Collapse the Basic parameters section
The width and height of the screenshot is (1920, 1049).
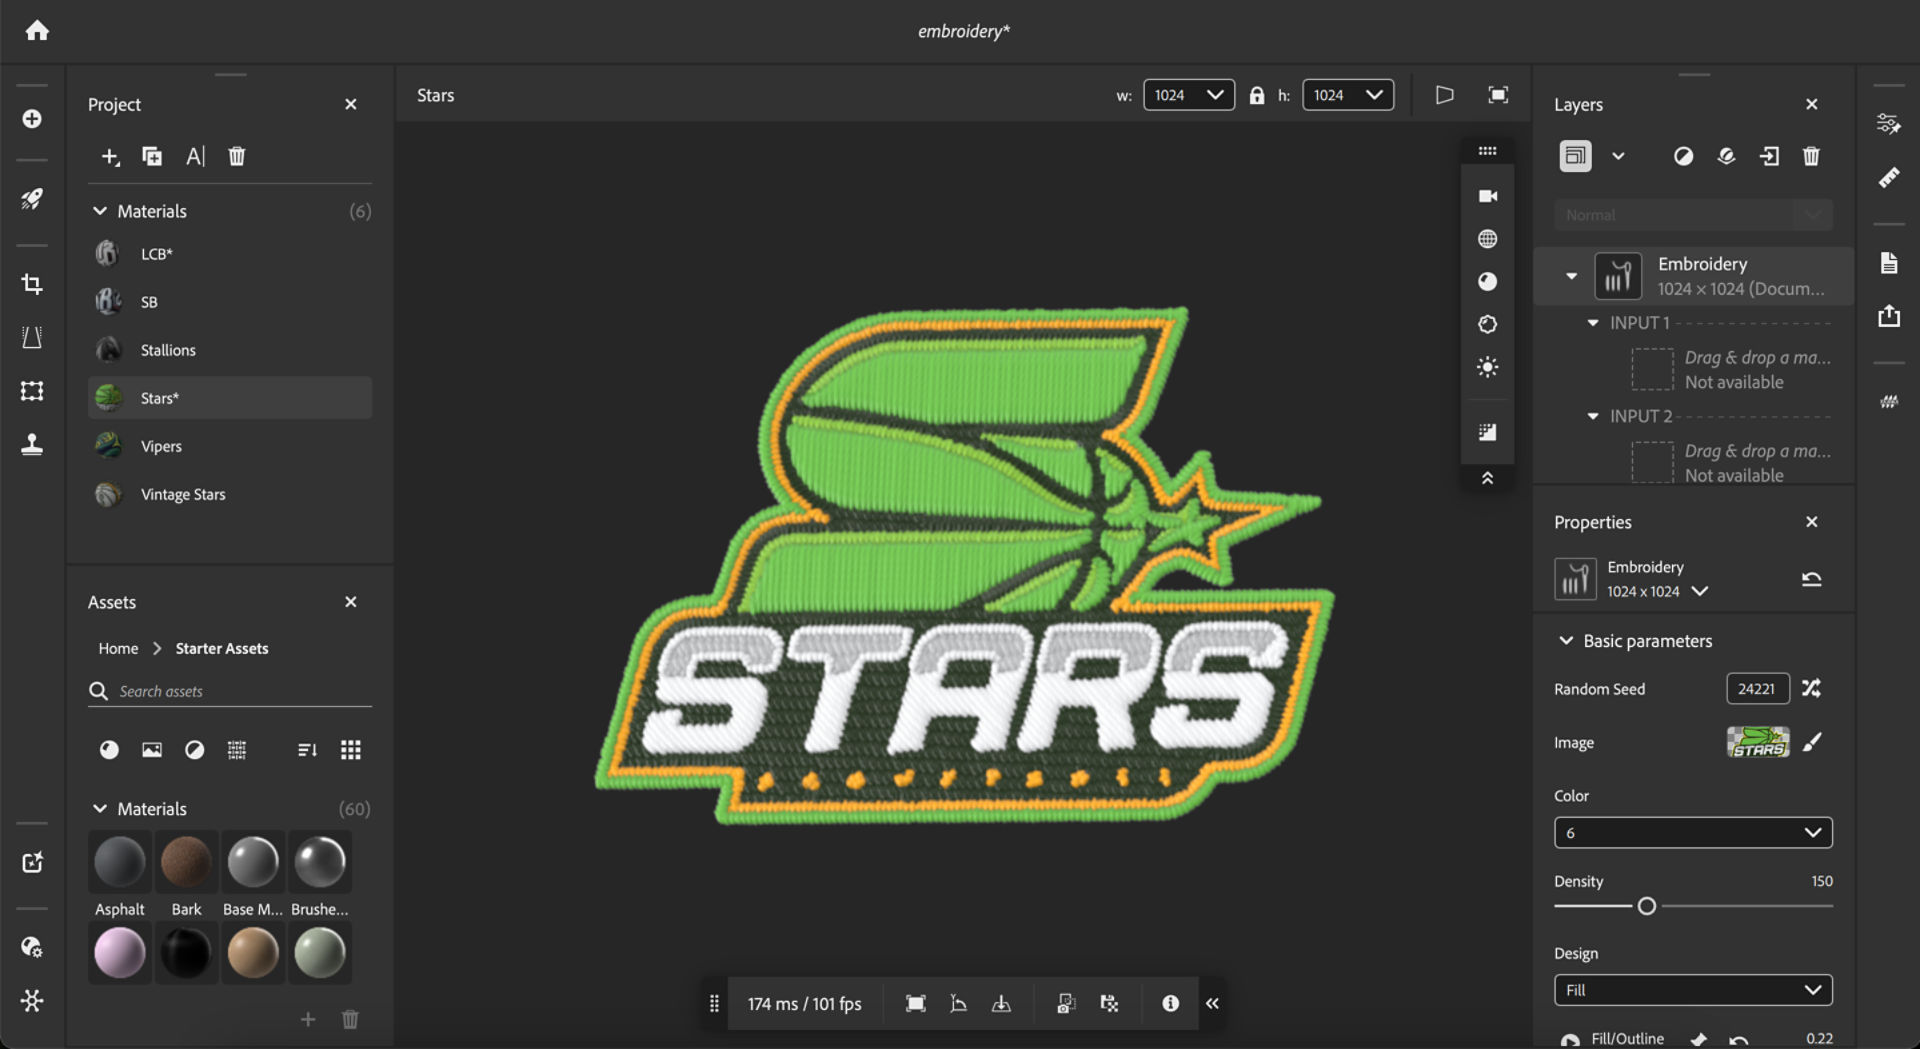pos(1566,641)
